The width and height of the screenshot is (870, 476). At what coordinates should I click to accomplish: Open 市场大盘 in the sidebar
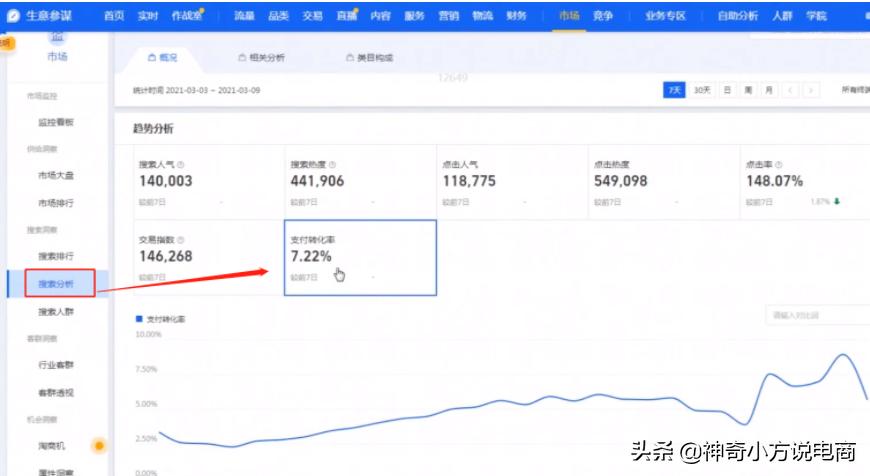click(x=55, y=175)
